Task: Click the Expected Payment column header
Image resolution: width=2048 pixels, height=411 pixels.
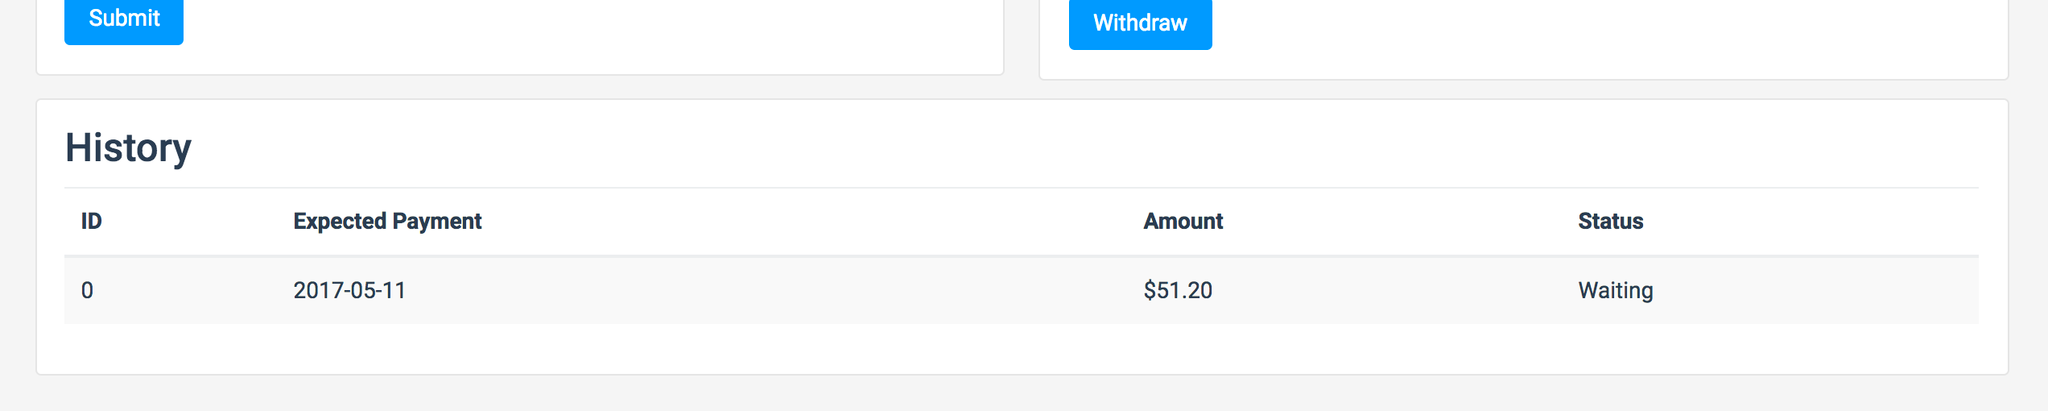Action: [x=387, y=221]
